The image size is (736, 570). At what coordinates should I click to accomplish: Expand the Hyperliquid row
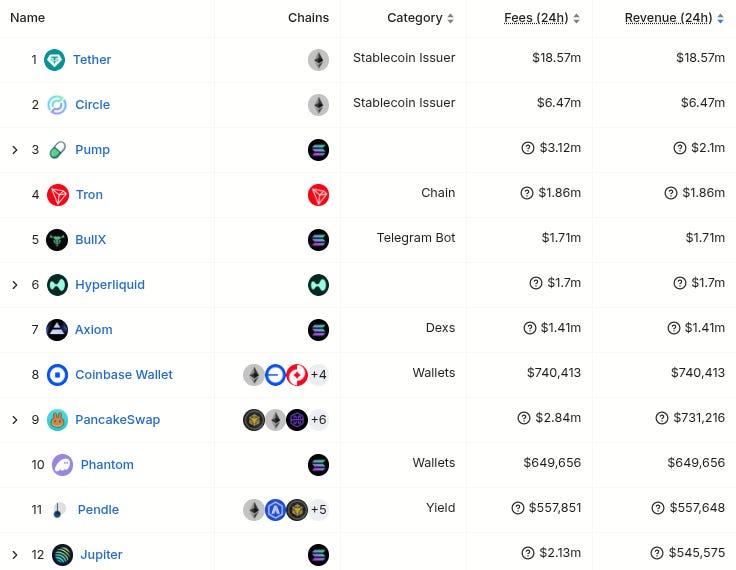coord(15,285)
